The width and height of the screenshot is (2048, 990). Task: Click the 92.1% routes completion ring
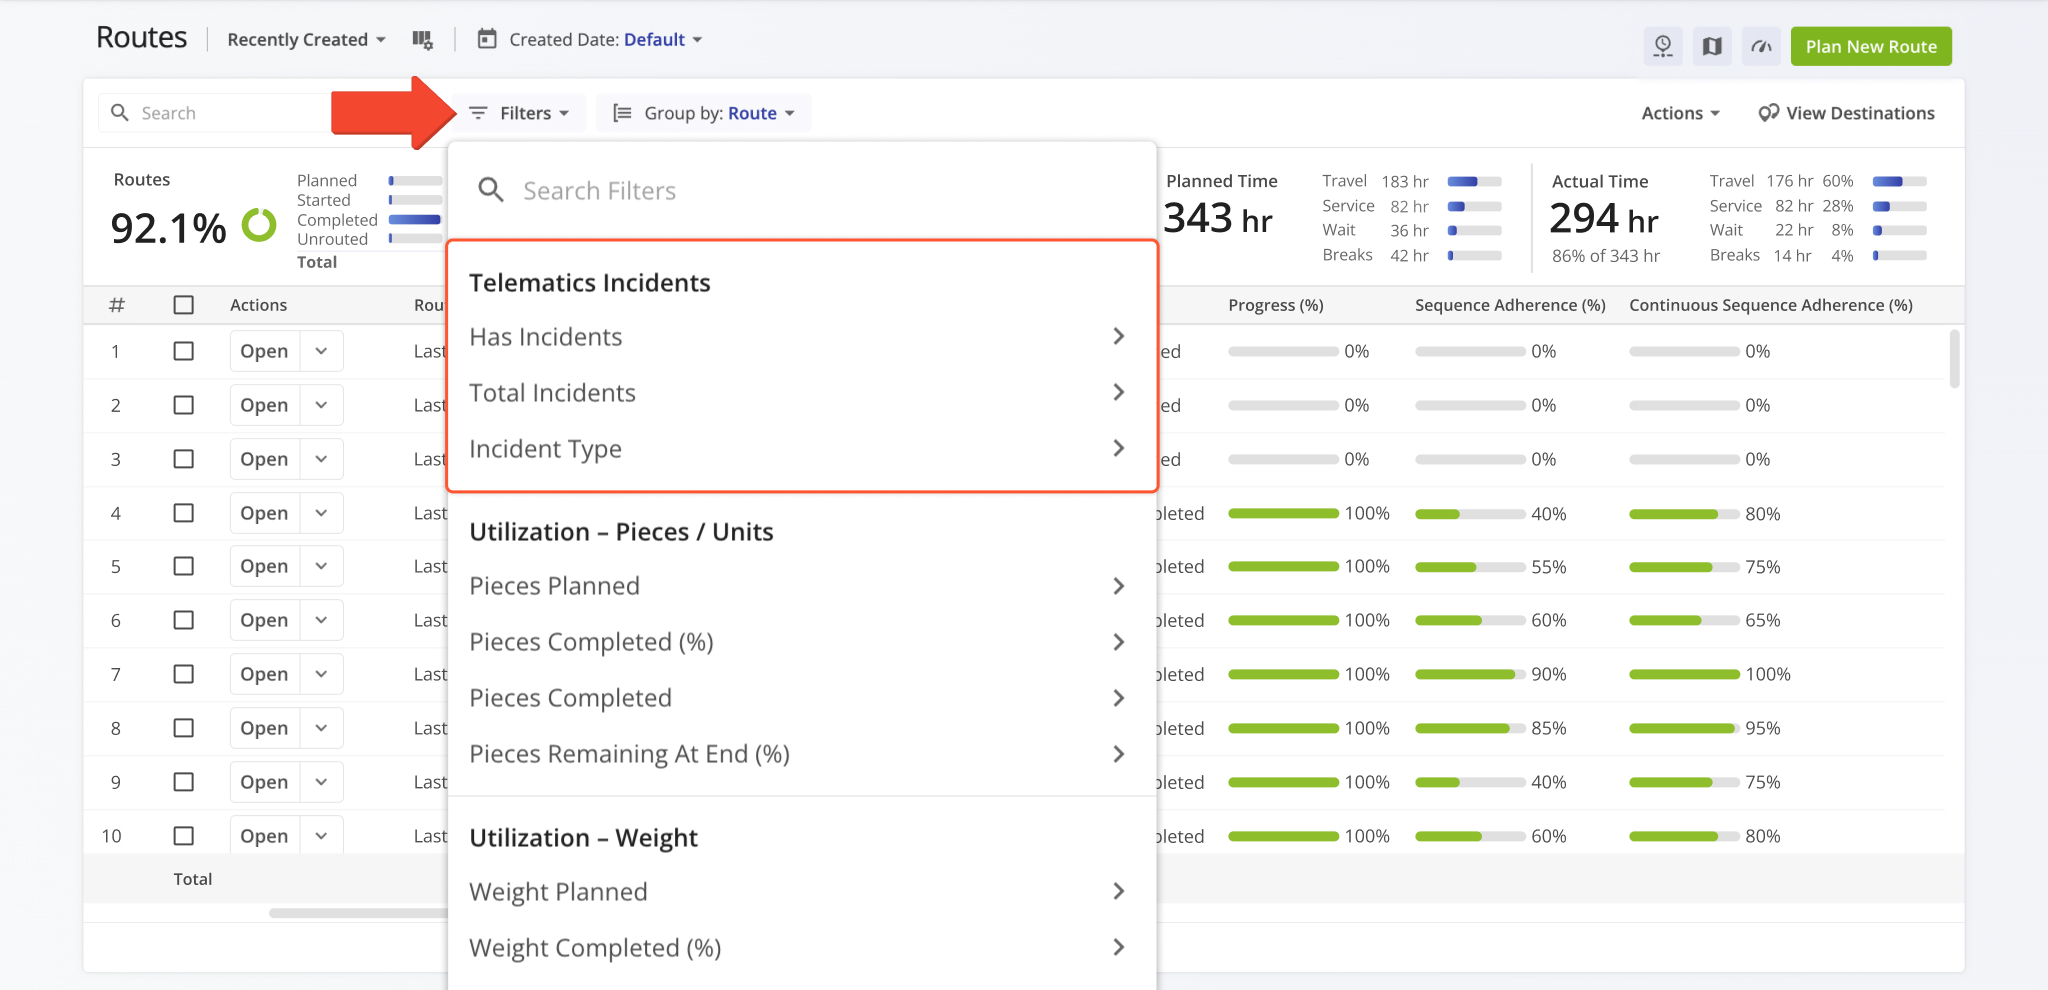point(259,225)
